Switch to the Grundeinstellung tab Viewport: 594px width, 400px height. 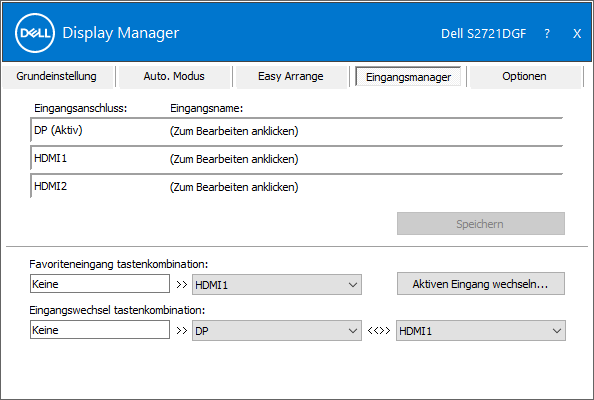point(58,77)
